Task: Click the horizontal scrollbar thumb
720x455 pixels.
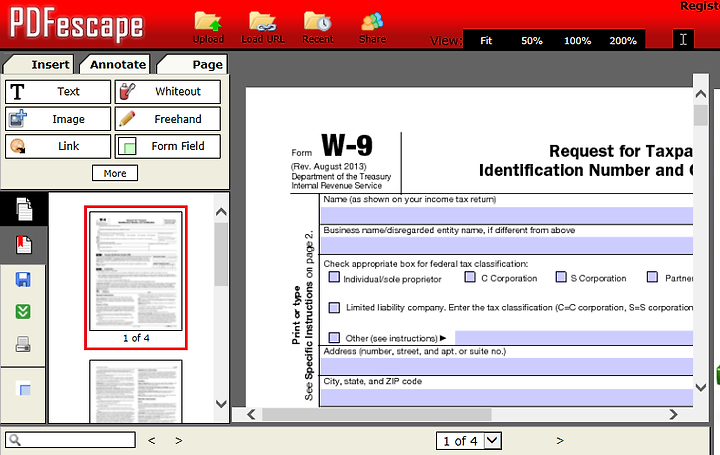Action: coord(377,415)
